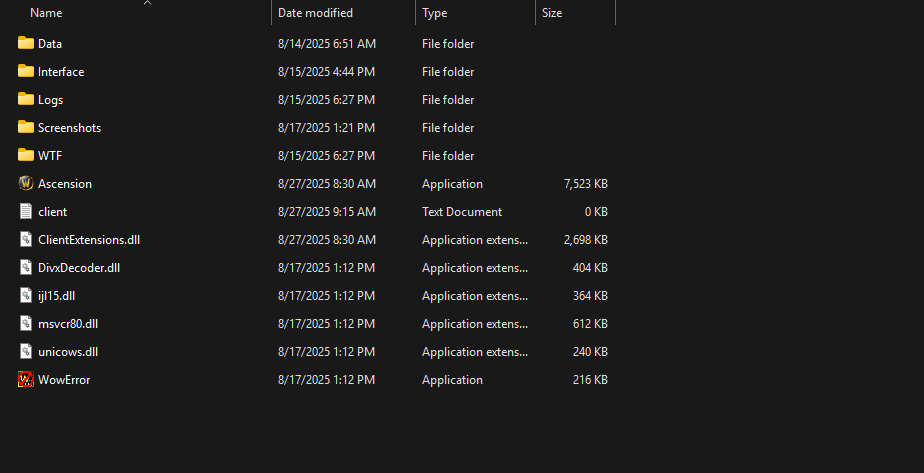Select the Interface folder icon
The height and width of the screenshot is (473, 924).
coord(26,72)
